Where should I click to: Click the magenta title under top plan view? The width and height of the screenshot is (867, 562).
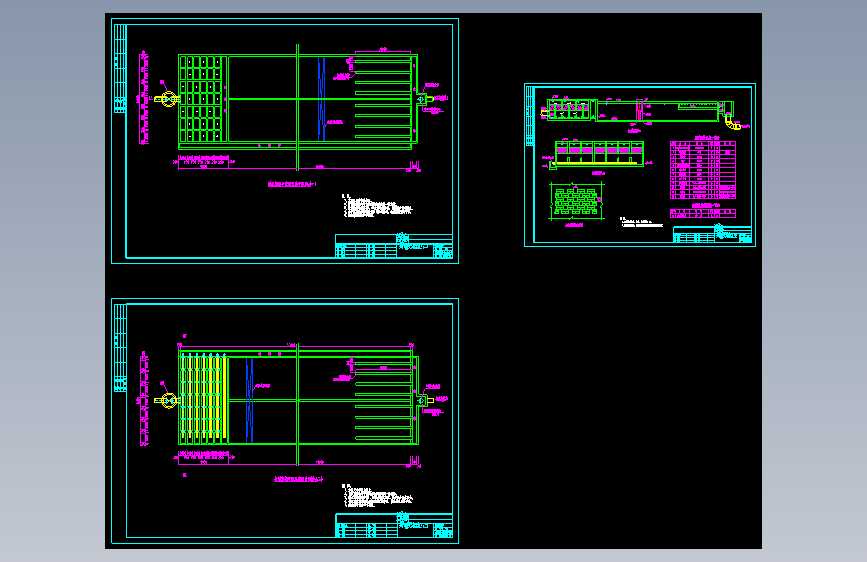point(292,184)
